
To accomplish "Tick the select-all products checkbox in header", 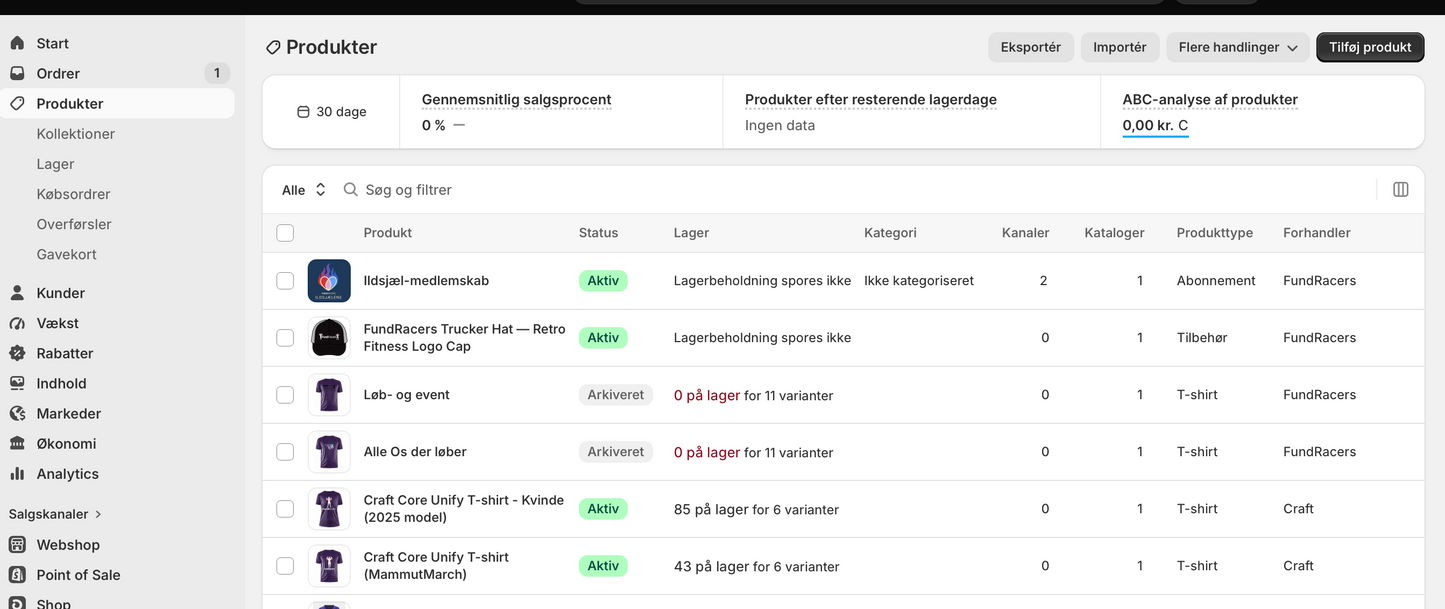I will click(285, 233).
